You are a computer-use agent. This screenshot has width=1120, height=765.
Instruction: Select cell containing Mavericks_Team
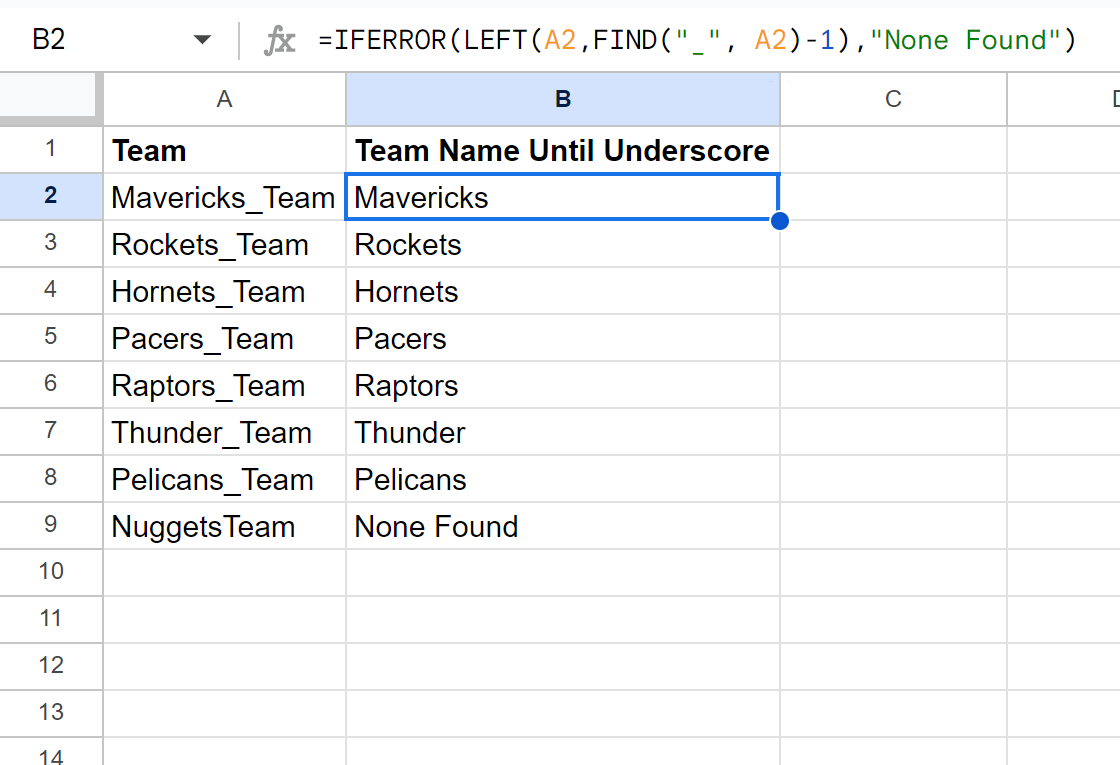click(223, 198)
